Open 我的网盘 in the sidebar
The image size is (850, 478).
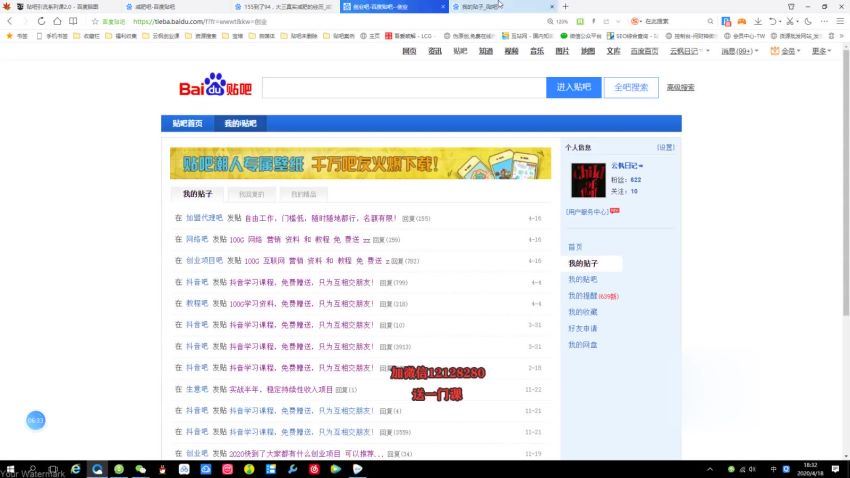tap(583, 345)
